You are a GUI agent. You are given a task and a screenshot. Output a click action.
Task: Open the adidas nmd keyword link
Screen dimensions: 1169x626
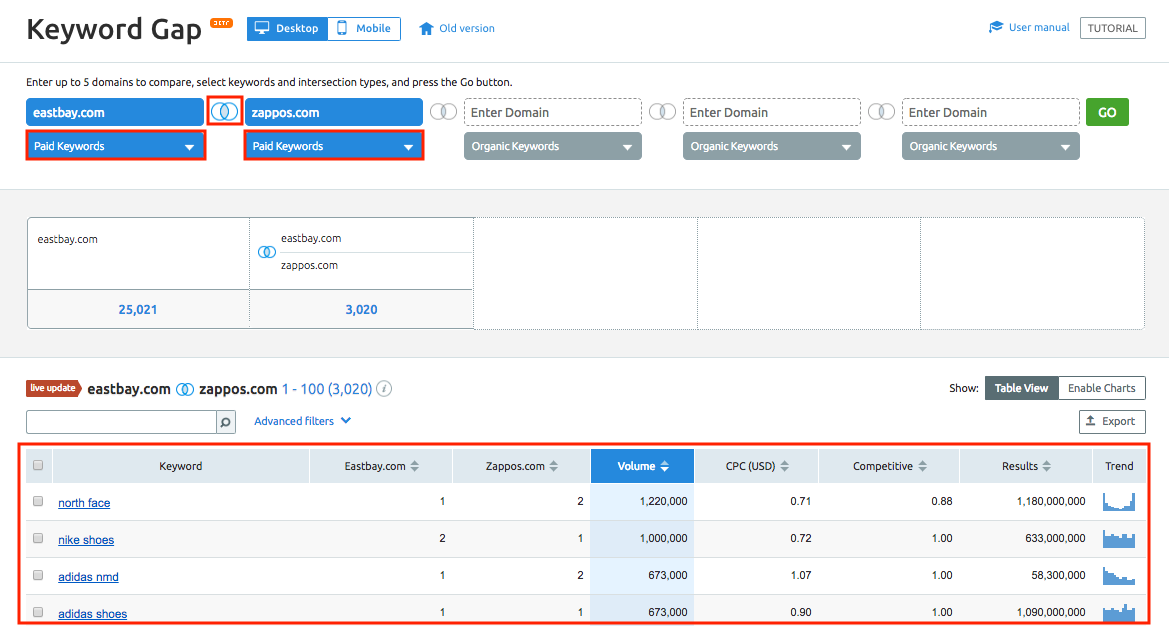tap(88, 577)
